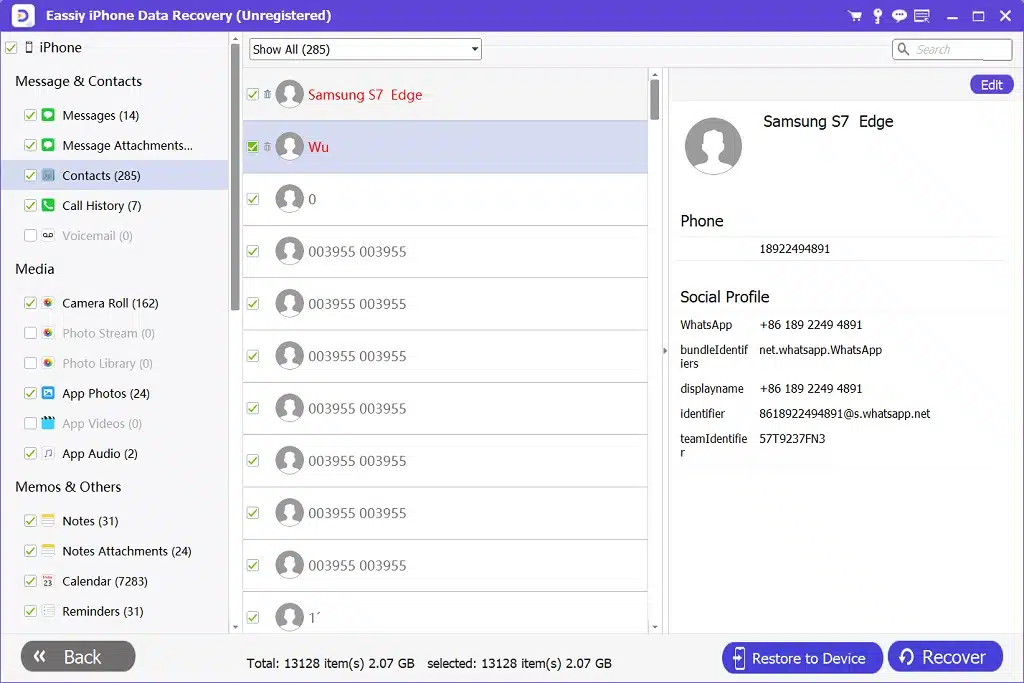Click the Edit button for contact details

991,85
